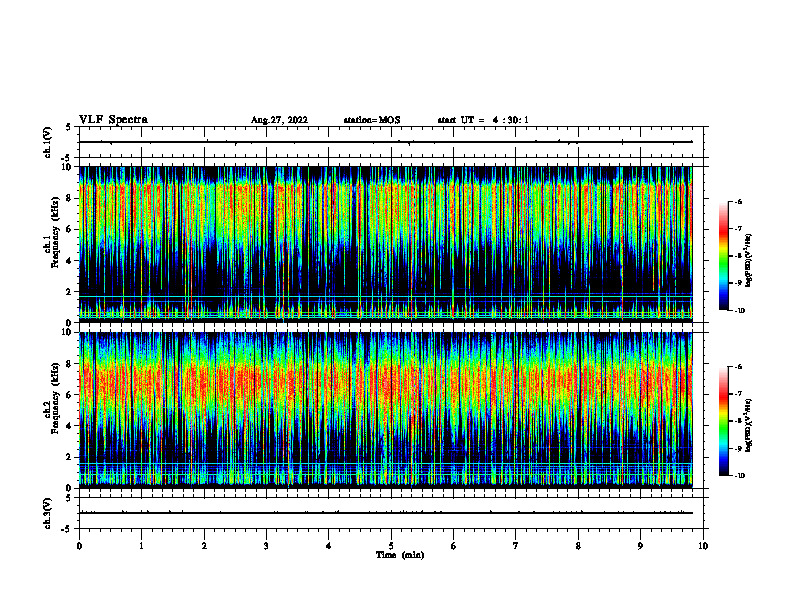Click the log(PSD) label beside ch.1 color bar
This screenshot has width=792, height=612.
(749, 261)
